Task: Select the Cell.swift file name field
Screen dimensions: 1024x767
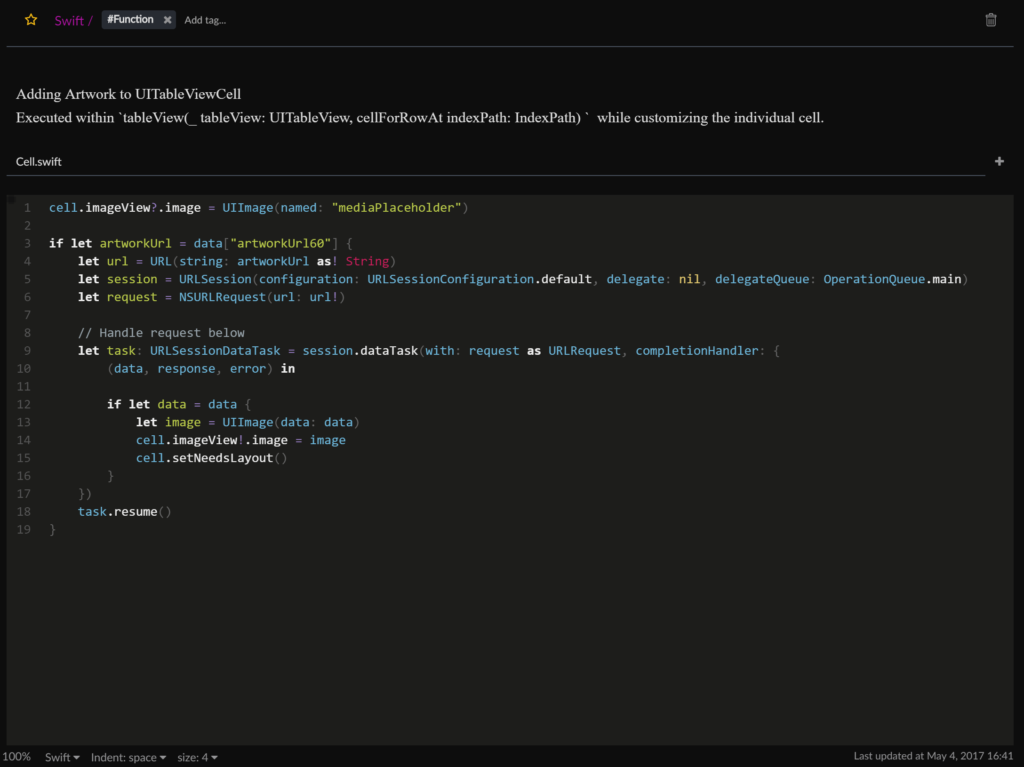Action: point(40,161)
